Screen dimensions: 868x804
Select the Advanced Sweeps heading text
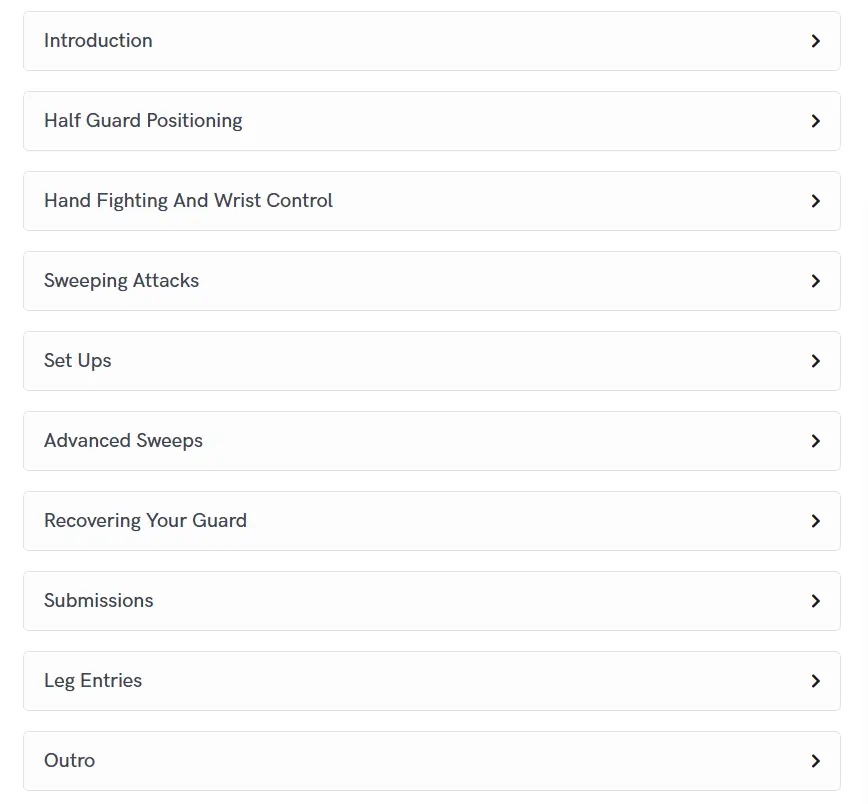[x=123, y=441]
